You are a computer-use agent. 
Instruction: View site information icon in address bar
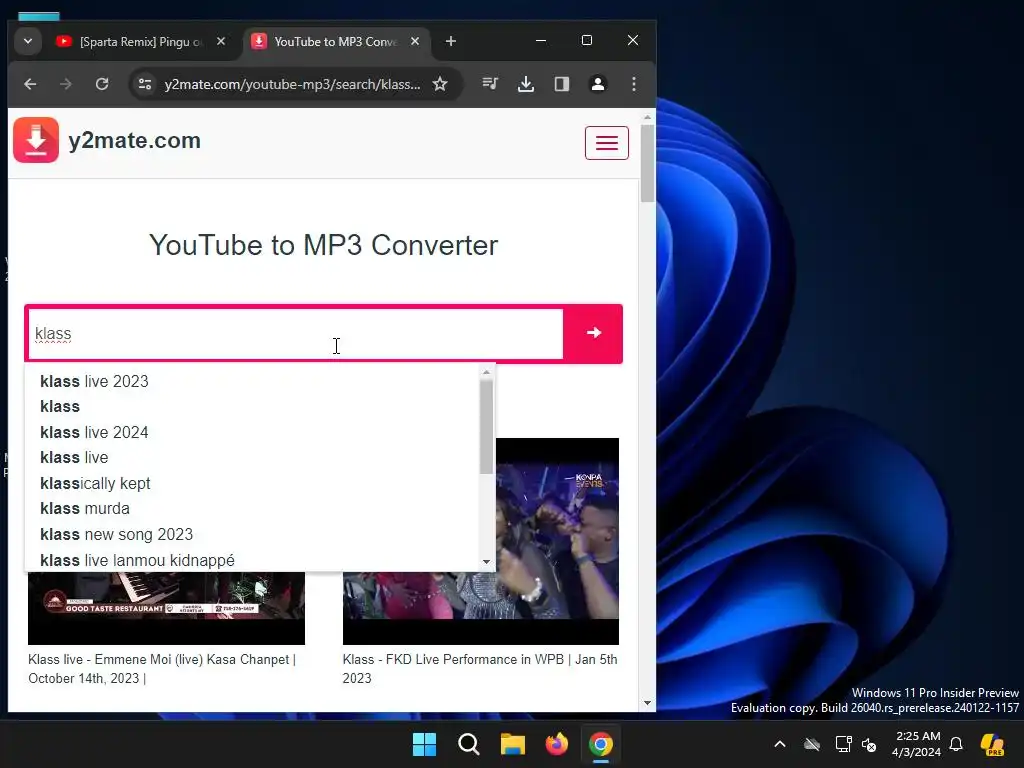pos(145,84)
